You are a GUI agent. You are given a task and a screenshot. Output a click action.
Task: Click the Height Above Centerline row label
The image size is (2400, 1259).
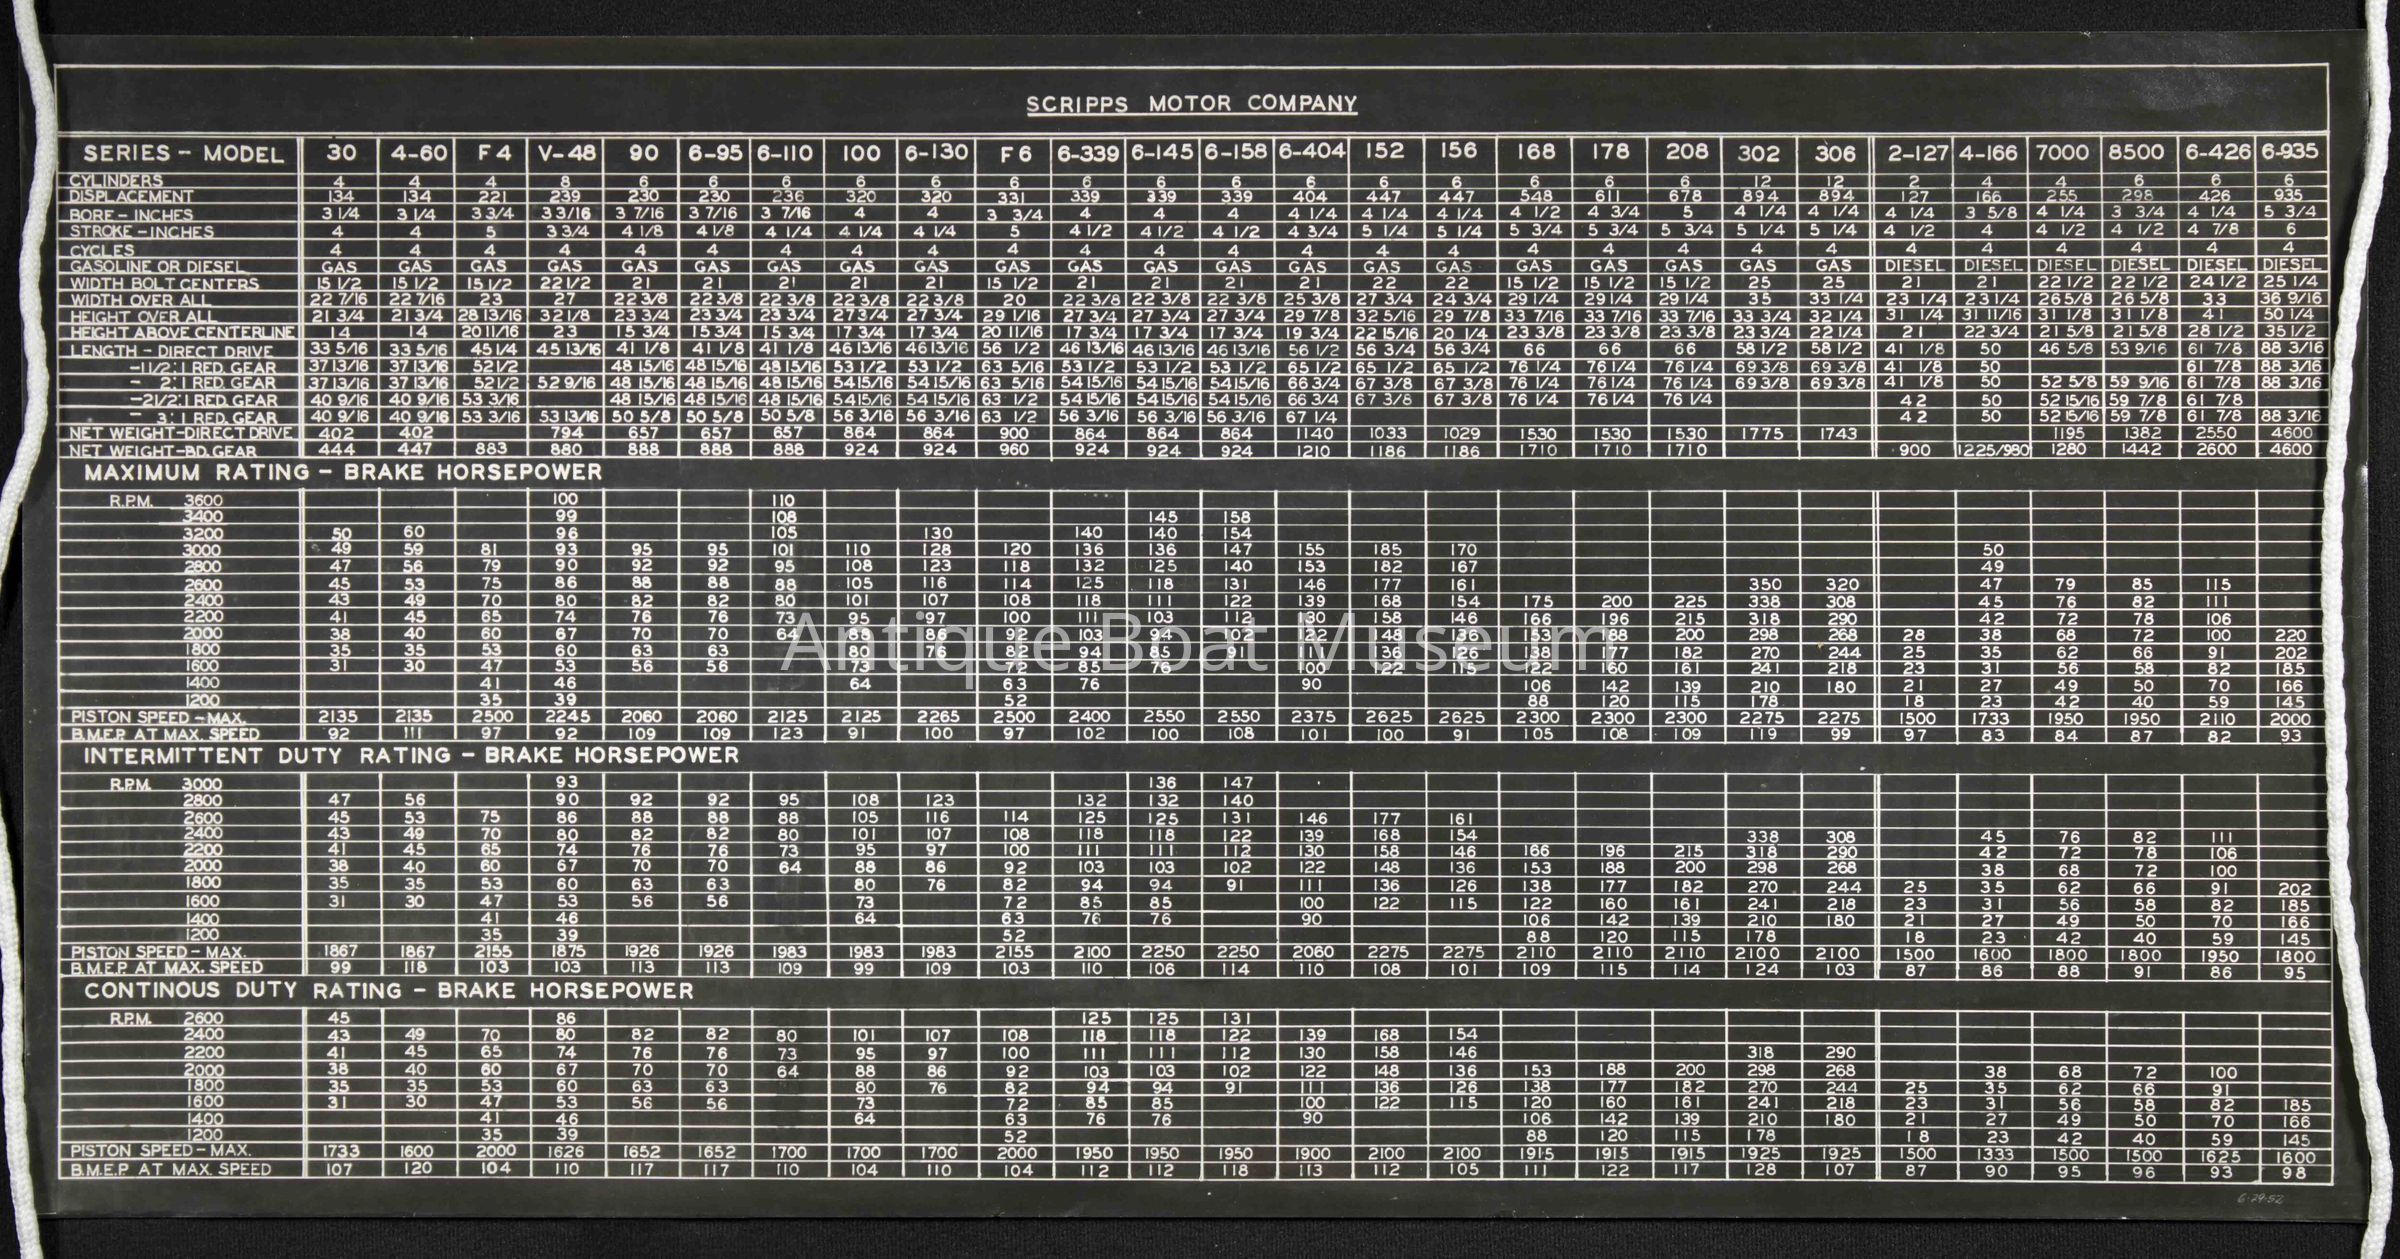pyautogui.click(x=183, y=333)
